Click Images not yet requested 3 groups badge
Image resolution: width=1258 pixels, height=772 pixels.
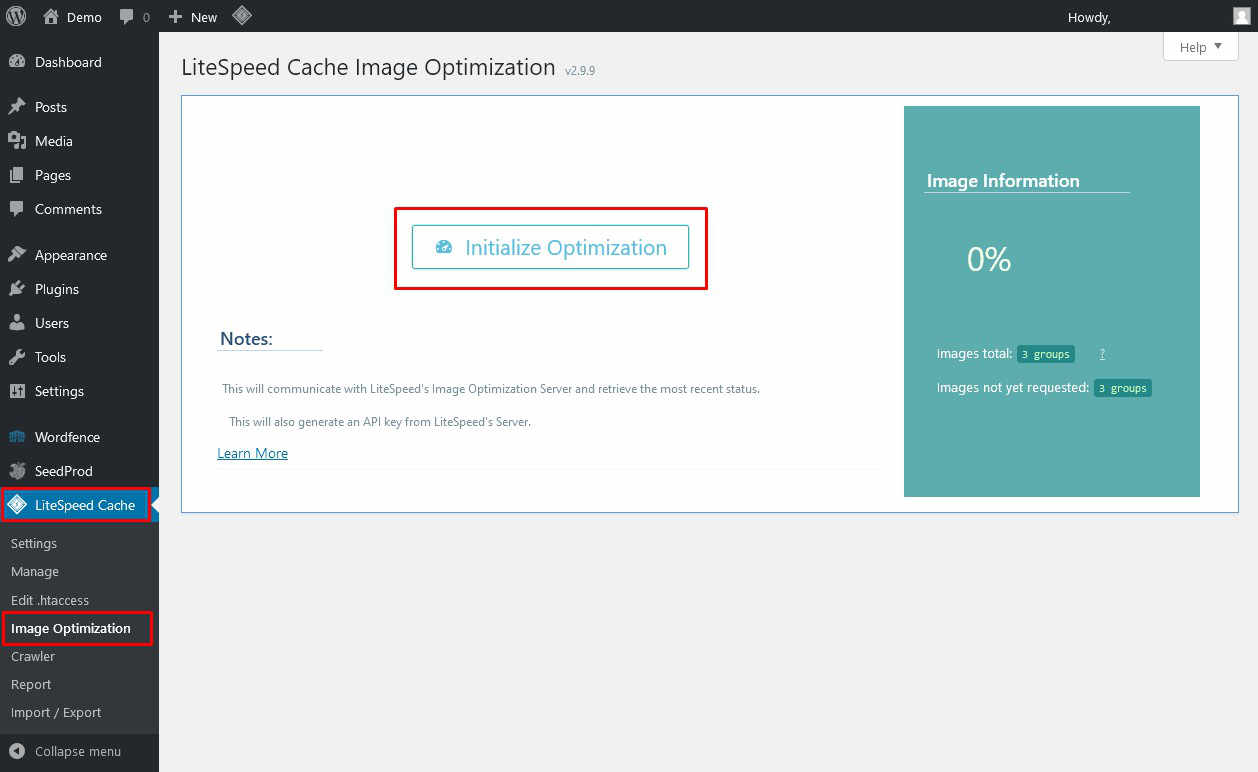point(1123,388)
